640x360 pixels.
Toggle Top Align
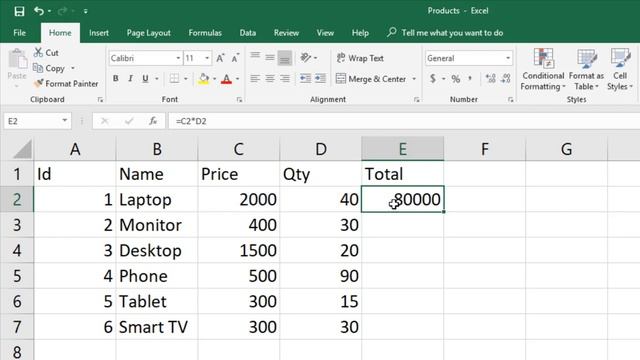tap(255, 57)
